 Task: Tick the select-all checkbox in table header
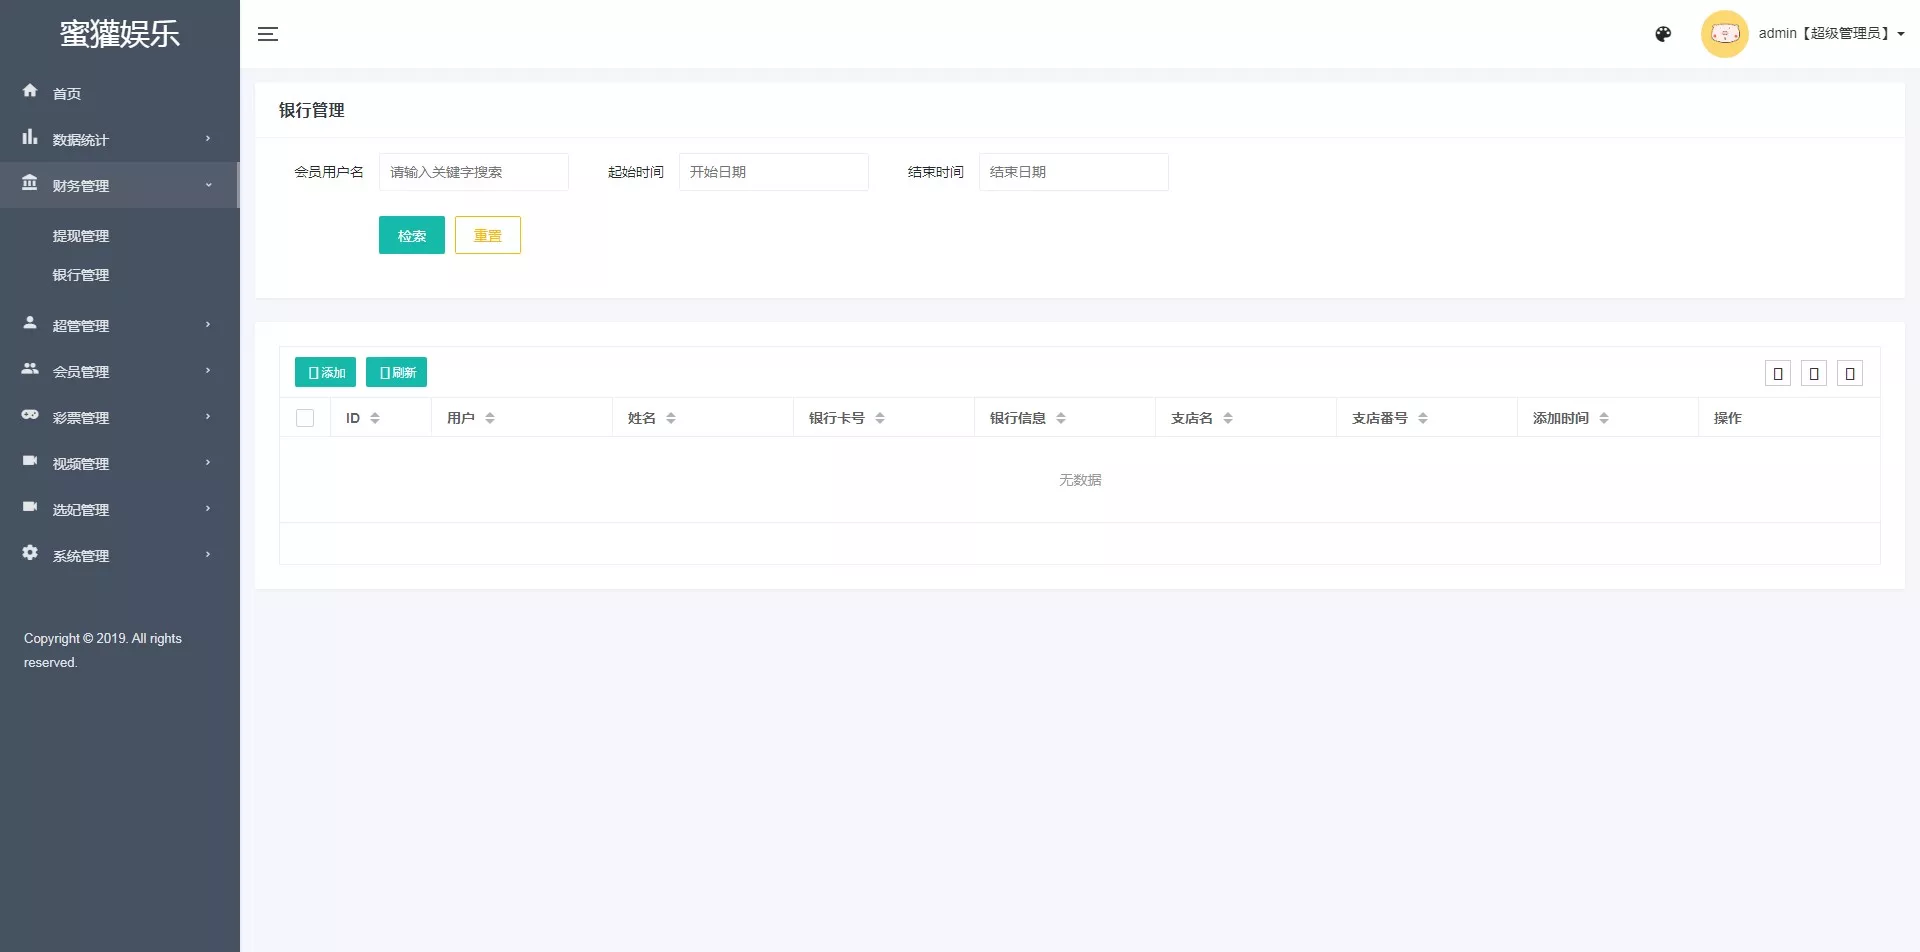306,417
